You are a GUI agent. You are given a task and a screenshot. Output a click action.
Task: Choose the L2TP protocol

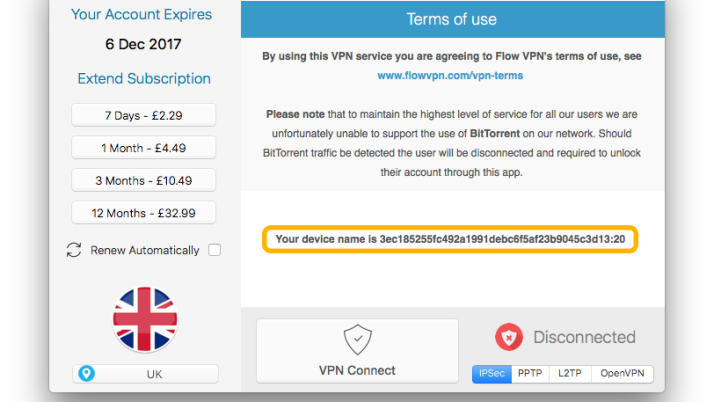pos(569,374)
